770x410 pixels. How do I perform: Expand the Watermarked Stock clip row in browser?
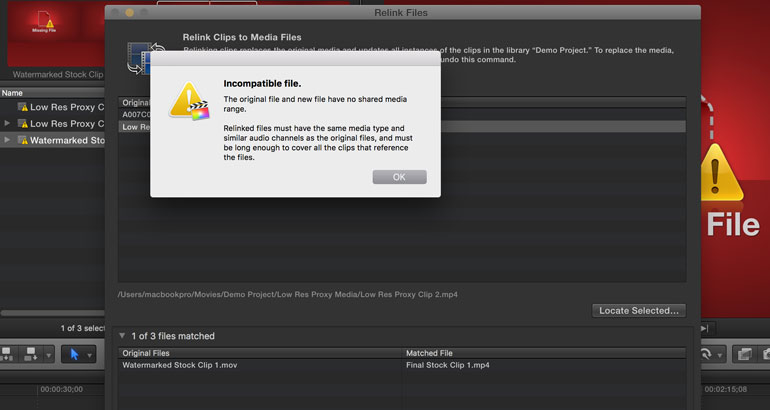(x=7, y=140)
